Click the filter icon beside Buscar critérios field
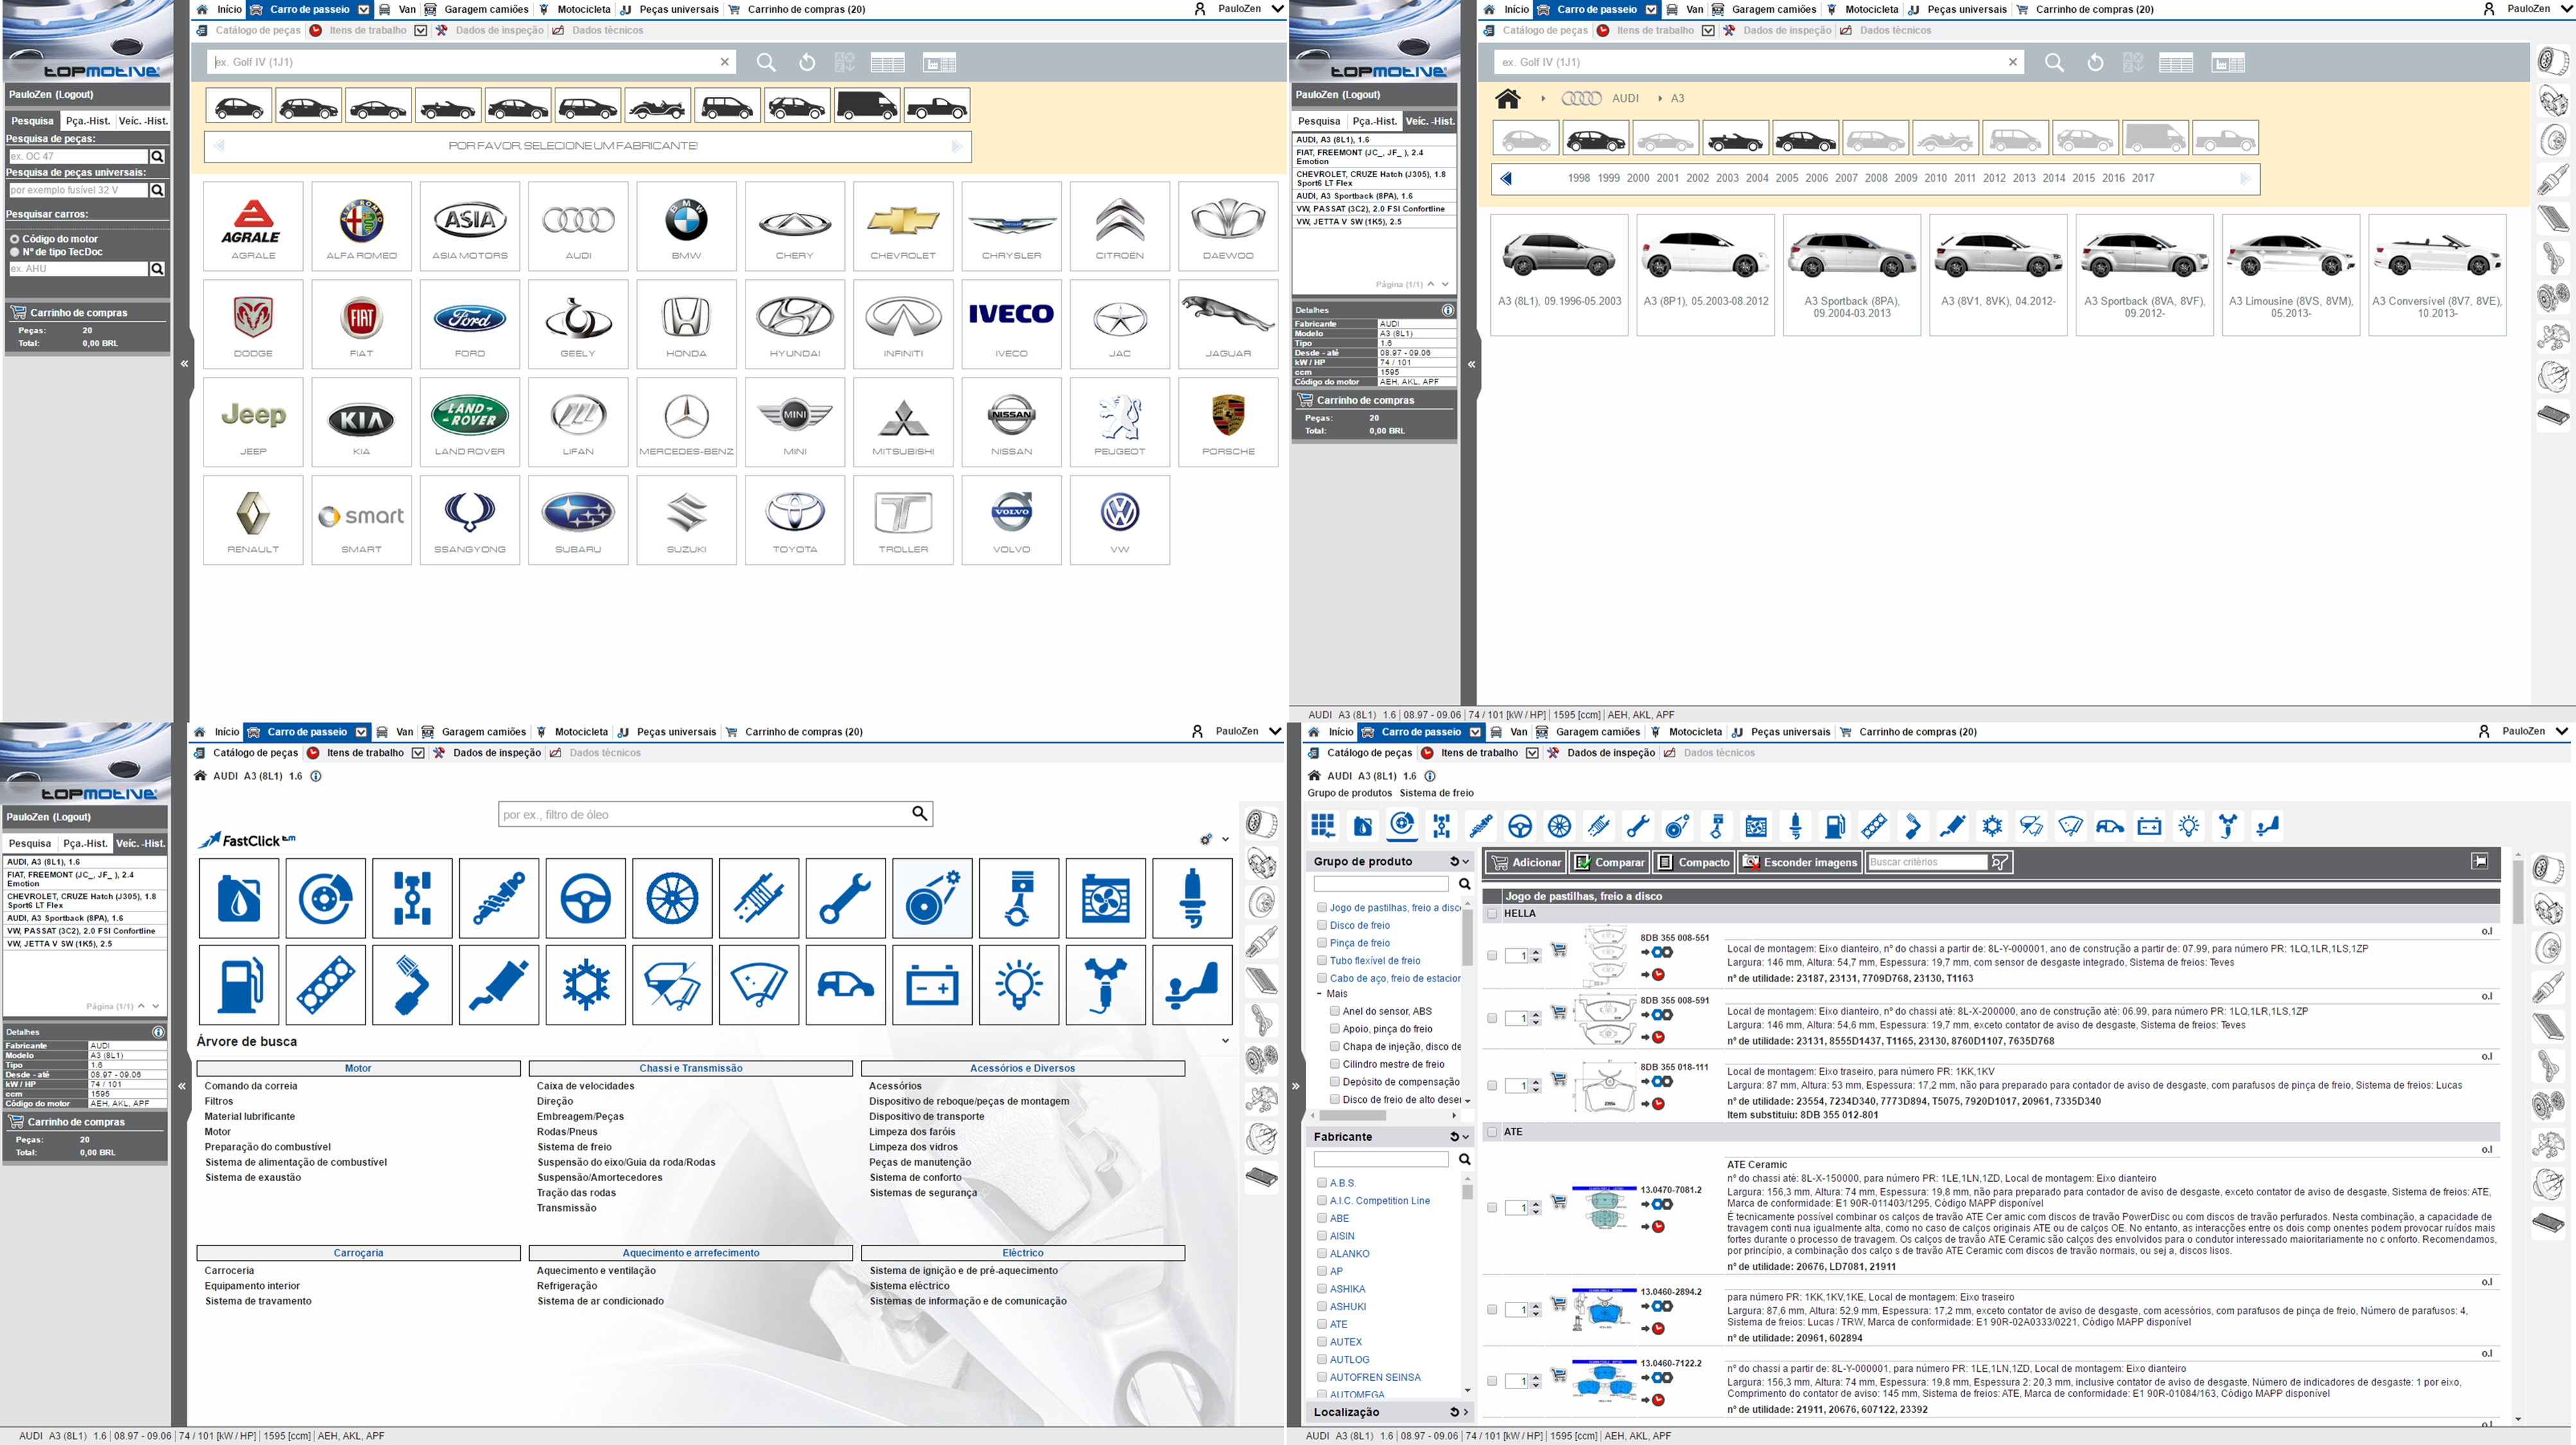The width and height of the screenshot is (2576, 1445). (1999, 862)
